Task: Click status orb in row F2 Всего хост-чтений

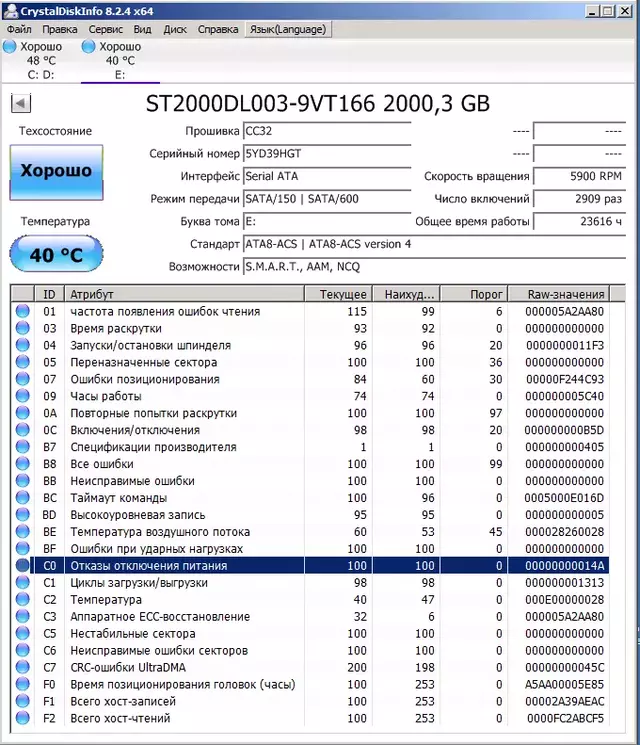Action: (x=22, y=718)
